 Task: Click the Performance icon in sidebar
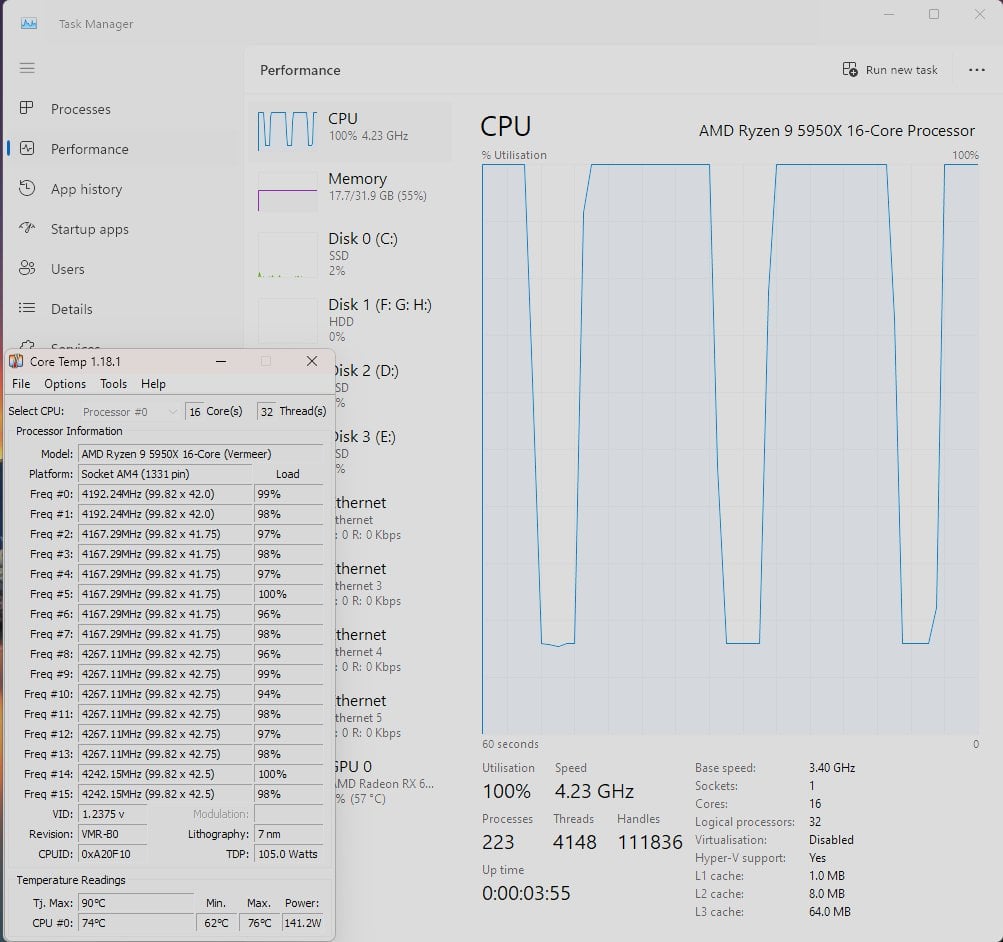(x=27, y=148)
